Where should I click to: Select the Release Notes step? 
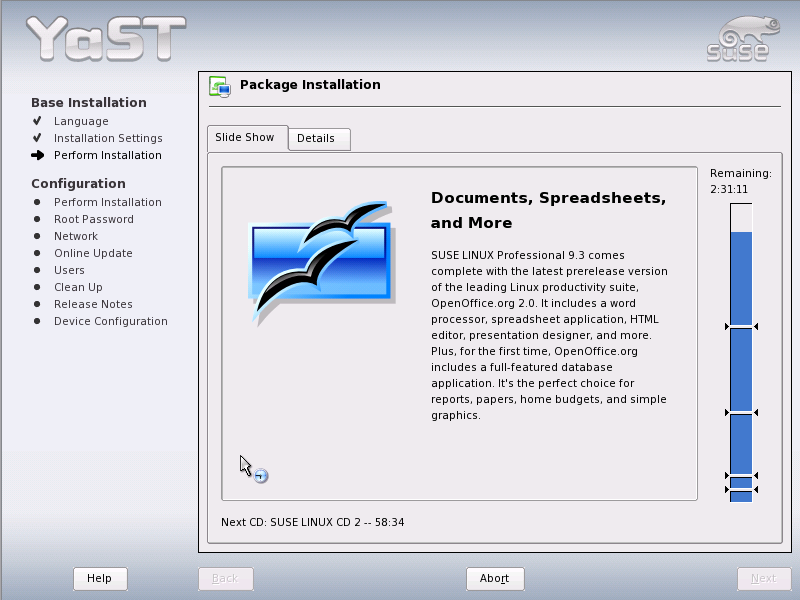[x=93, y=304]
